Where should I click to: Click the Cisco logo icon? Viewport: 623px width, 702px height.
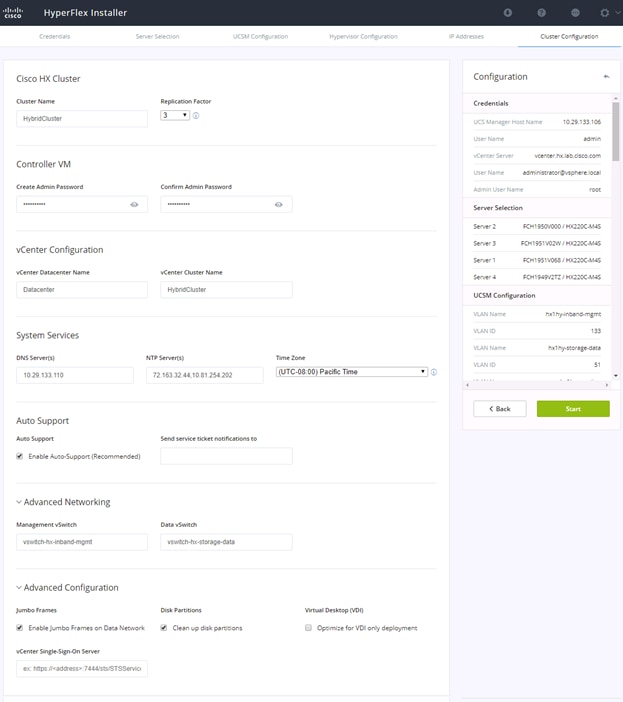click(x=13, y=13)
